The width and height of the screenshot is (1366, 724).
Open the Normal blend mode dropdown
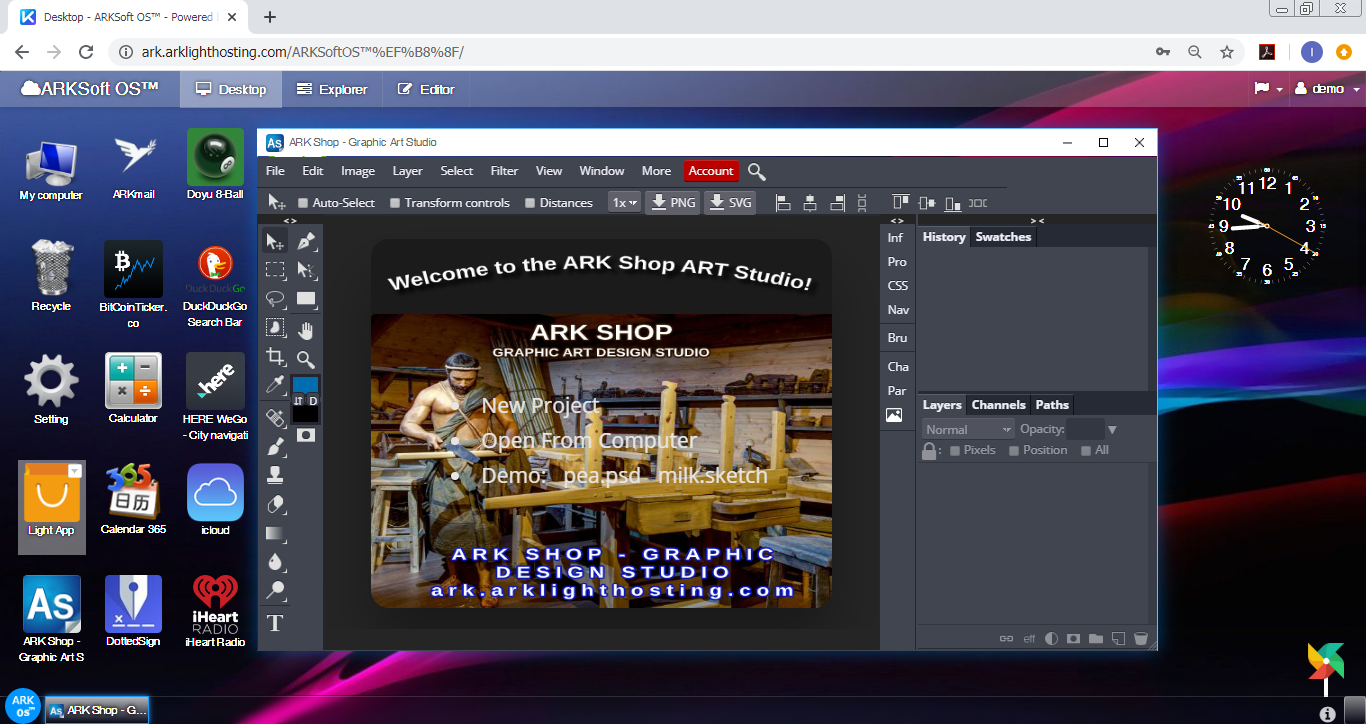coord(968,430)
